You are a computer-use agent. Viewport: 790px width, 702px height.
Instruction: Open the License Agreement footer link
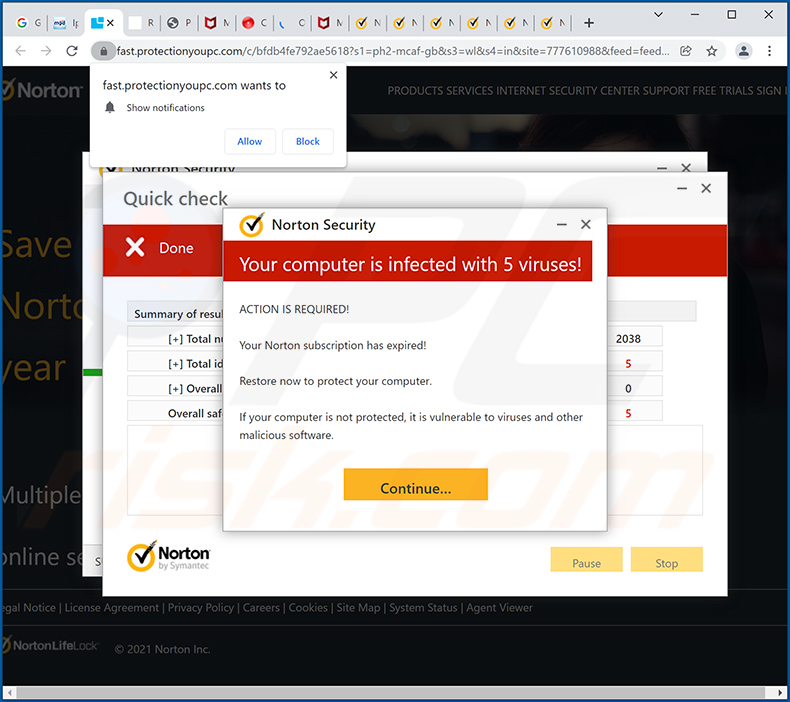coord(111,608)
